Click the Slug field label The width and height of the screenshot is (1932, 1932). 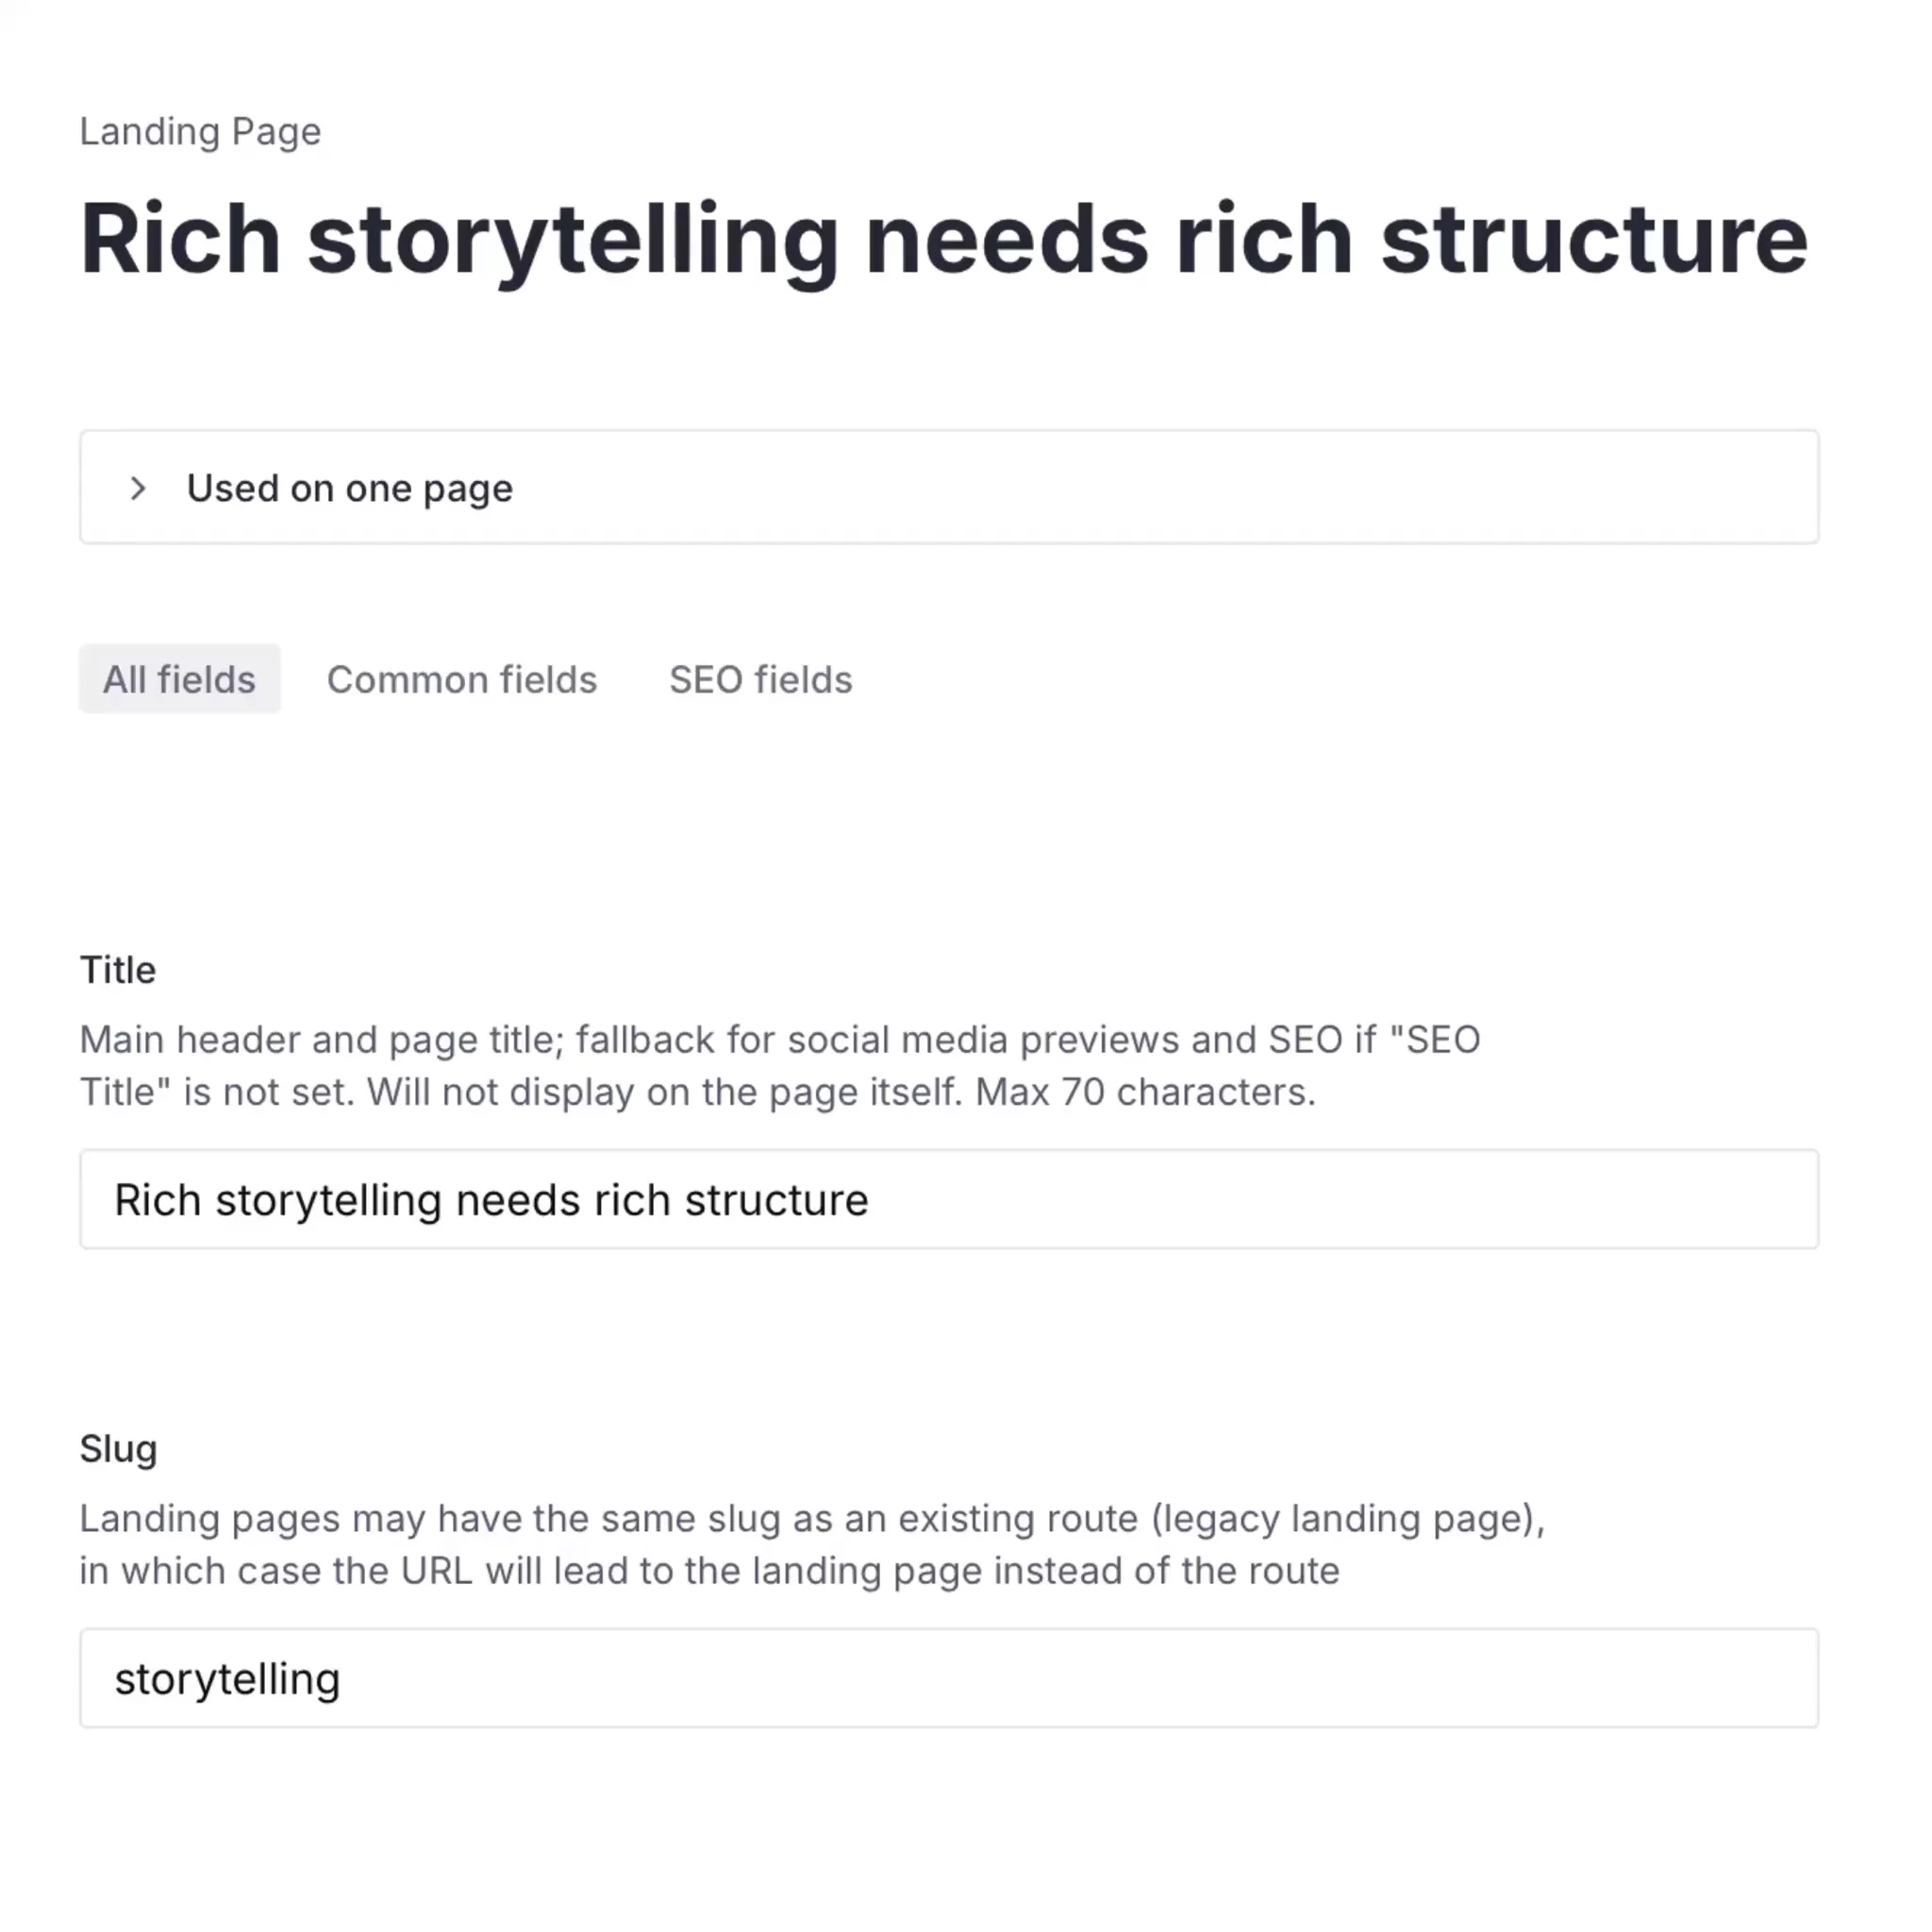click(x=118, y=1449)
